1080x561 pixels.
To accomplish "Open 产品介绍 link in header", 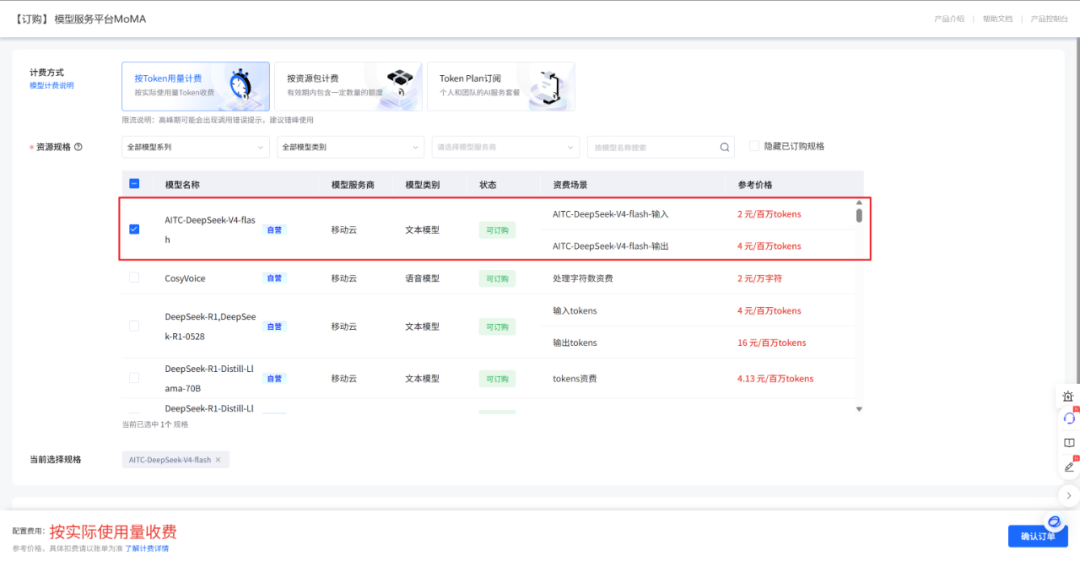I will point(949,19).
